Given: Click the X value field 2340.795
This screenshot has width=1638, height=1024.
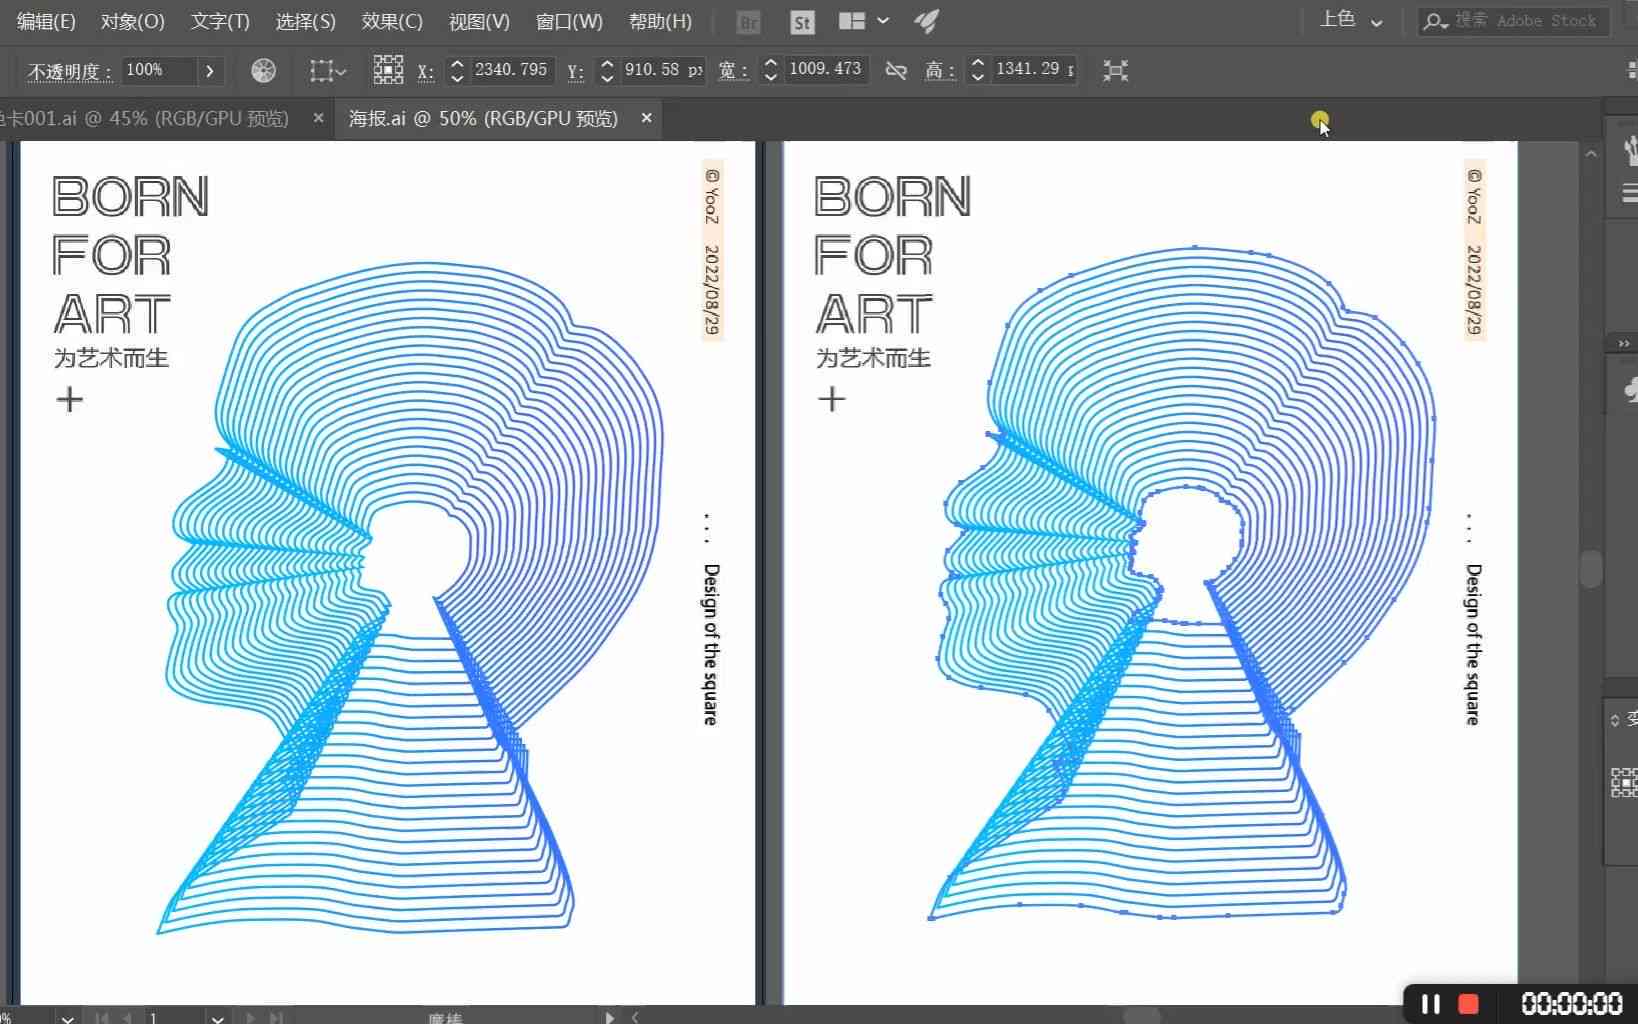Looking at the screenshot, I should tap(511, 70).
